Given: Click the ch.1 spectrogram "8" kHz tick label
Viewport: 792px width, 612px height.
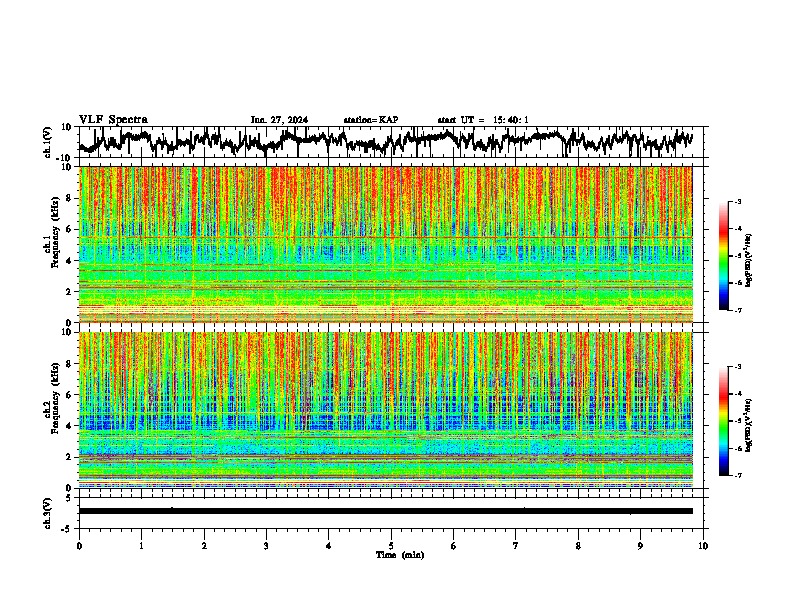Looking at the screenshot, I should coord(69,198).
